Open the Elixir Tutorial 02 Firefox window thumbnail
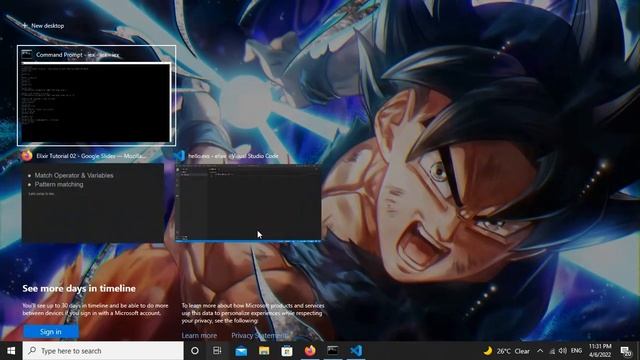Image resolution: width=640 pixels, height=360 pixels. [93, 203]
